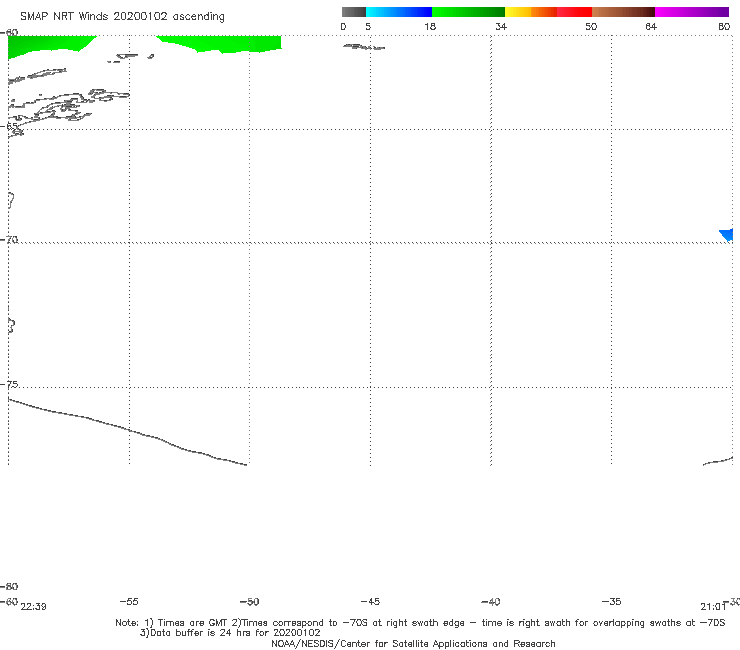Pick the magenta-purple segment of the color bar
This screenshot has height=650, width=740.
point(692,12)
